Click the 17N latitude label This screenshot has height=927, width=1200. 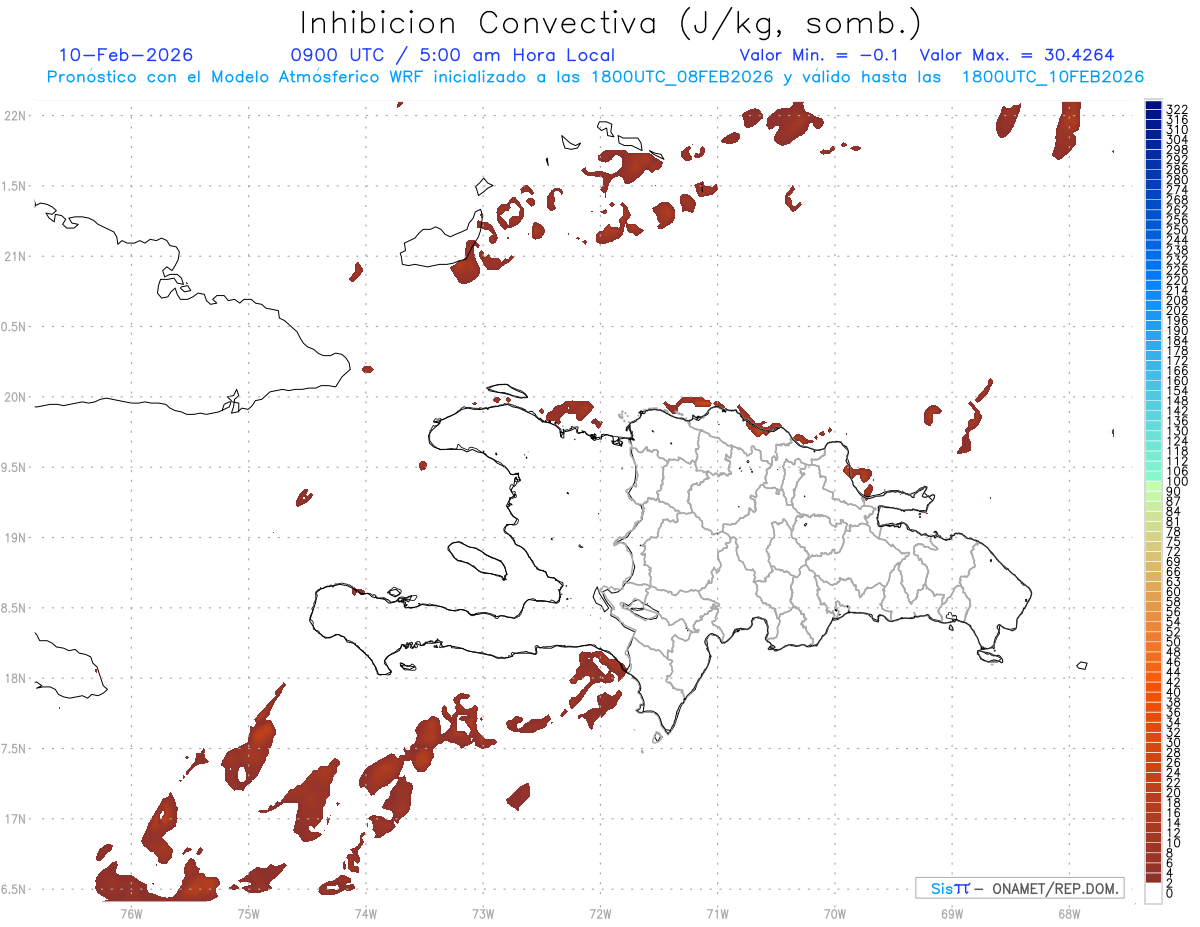pyautogui.click(x=15, y=819)
